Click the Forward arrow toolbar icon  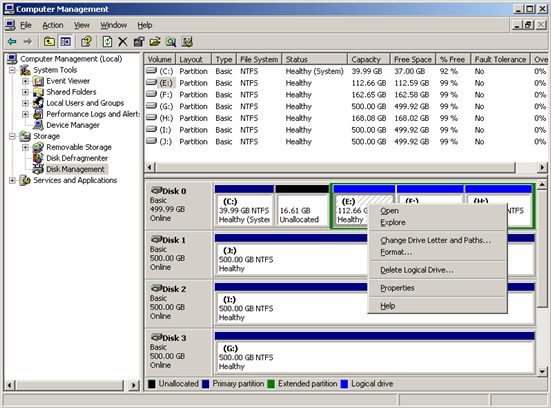(27, 42)
